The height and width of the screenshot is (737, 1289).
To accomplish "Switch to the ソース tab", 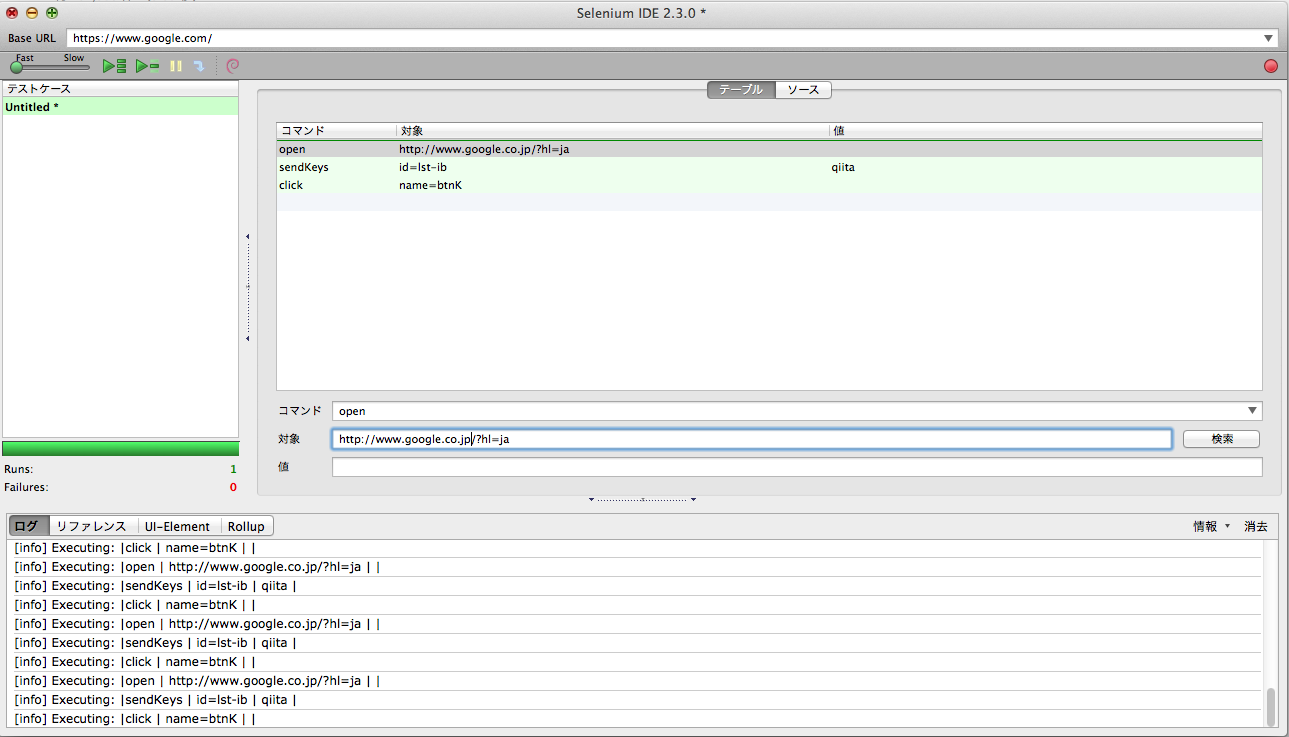I will click(x=803, y=90).
